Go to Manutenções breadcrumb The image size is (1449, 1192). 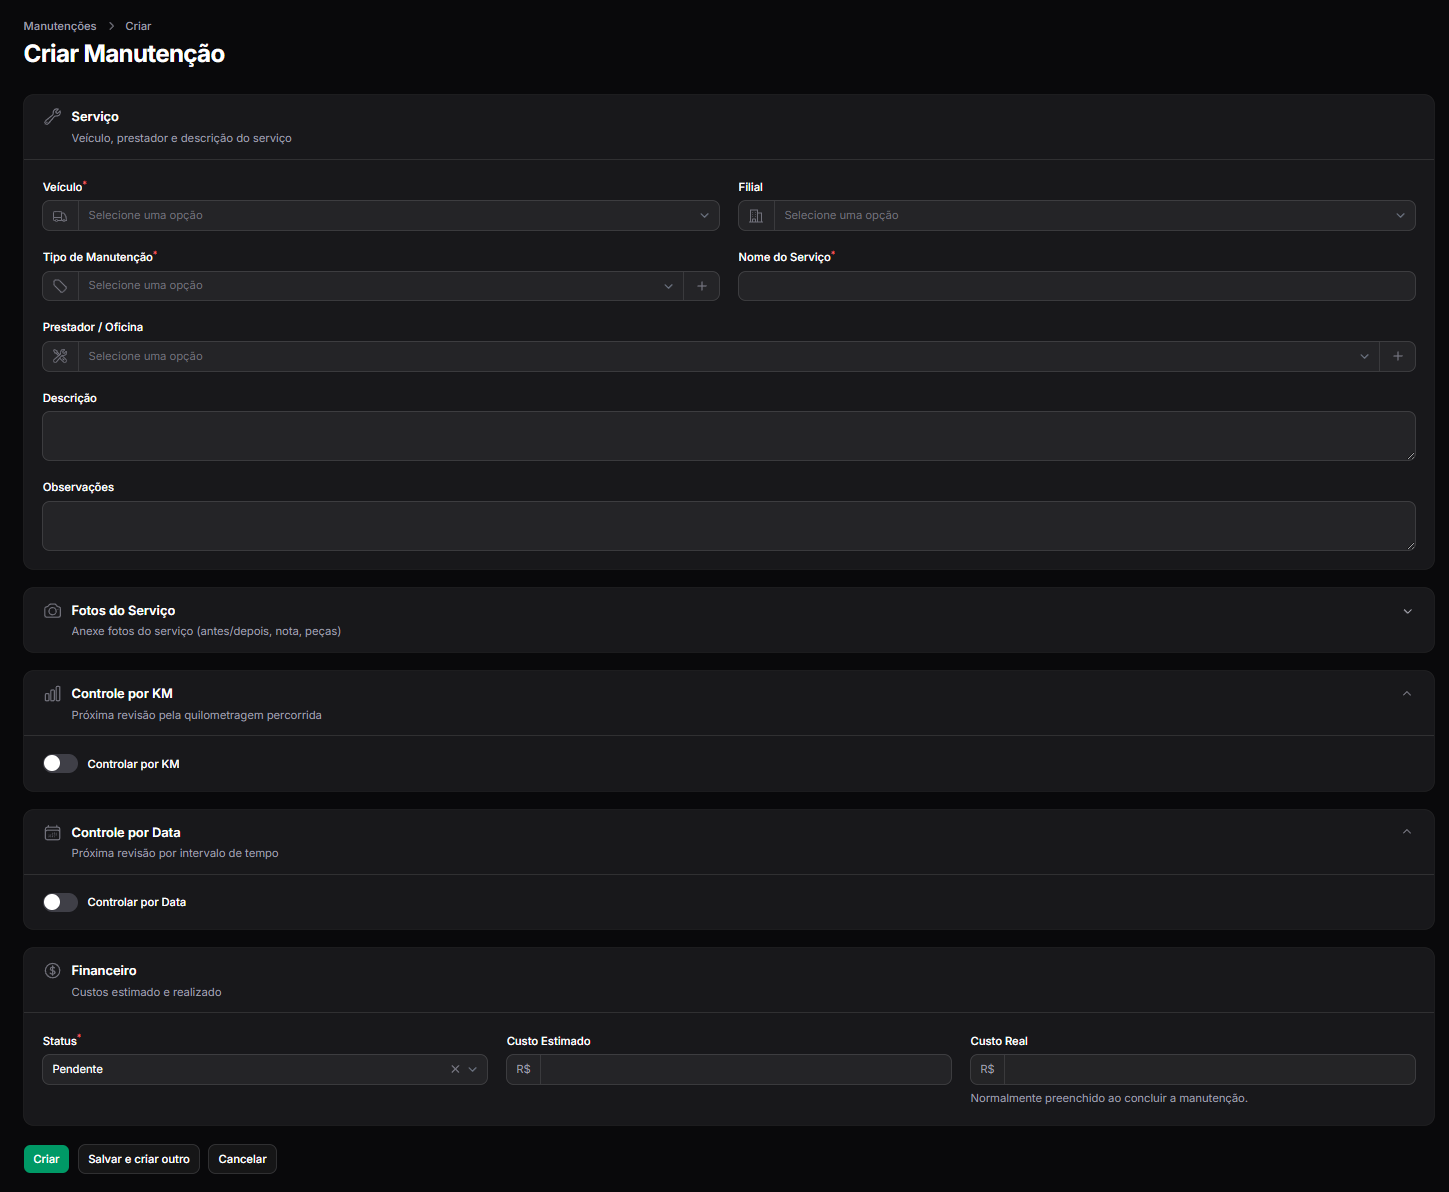tap(60, 26)
